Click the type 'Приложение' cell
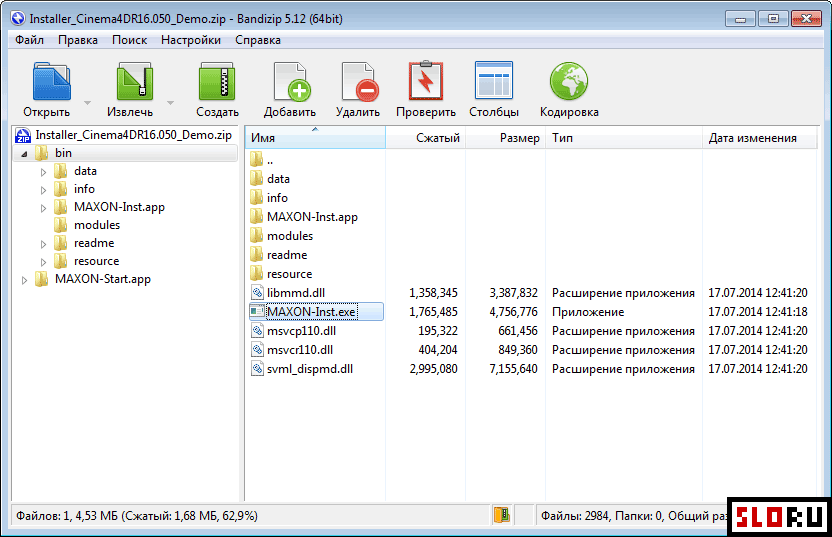 [x=588, y=312]
